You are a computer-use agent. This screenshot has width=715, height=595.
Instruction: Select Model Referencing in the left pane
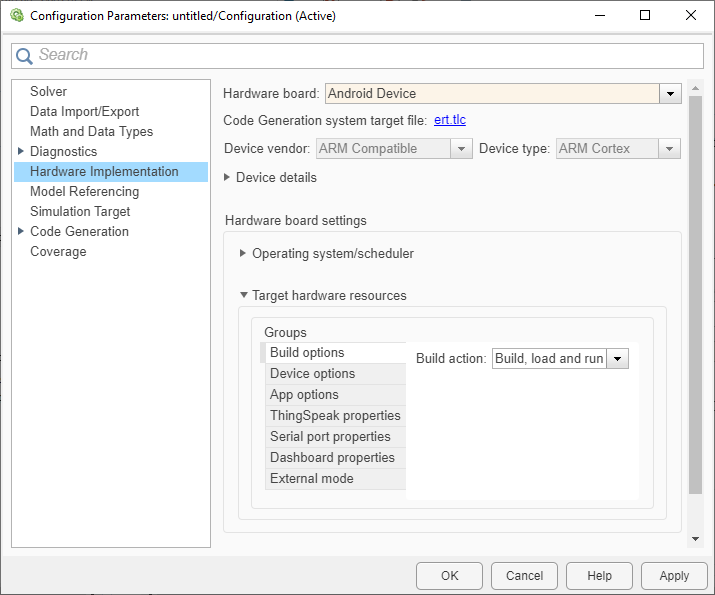click(84, 192)
